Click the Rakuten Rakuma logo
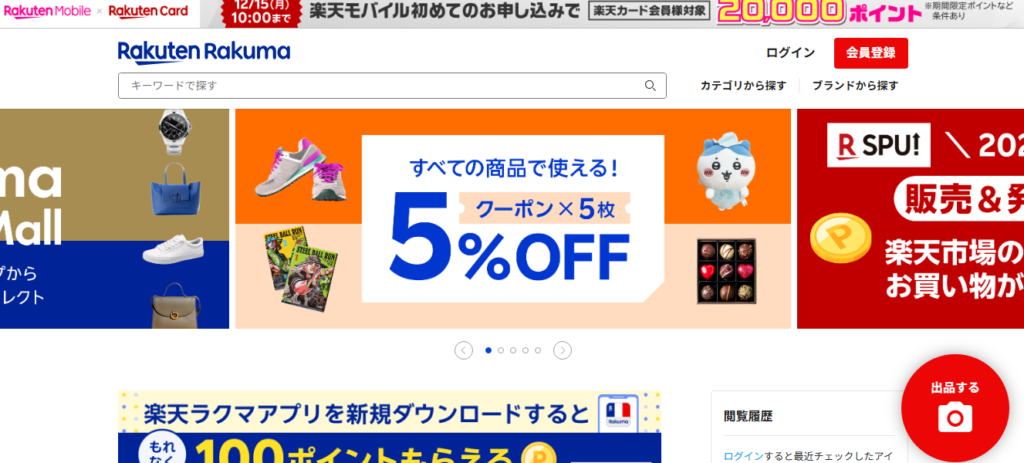Image resolution: width=1024 pixels, height=463 pixels. click(x=204, y=52)
